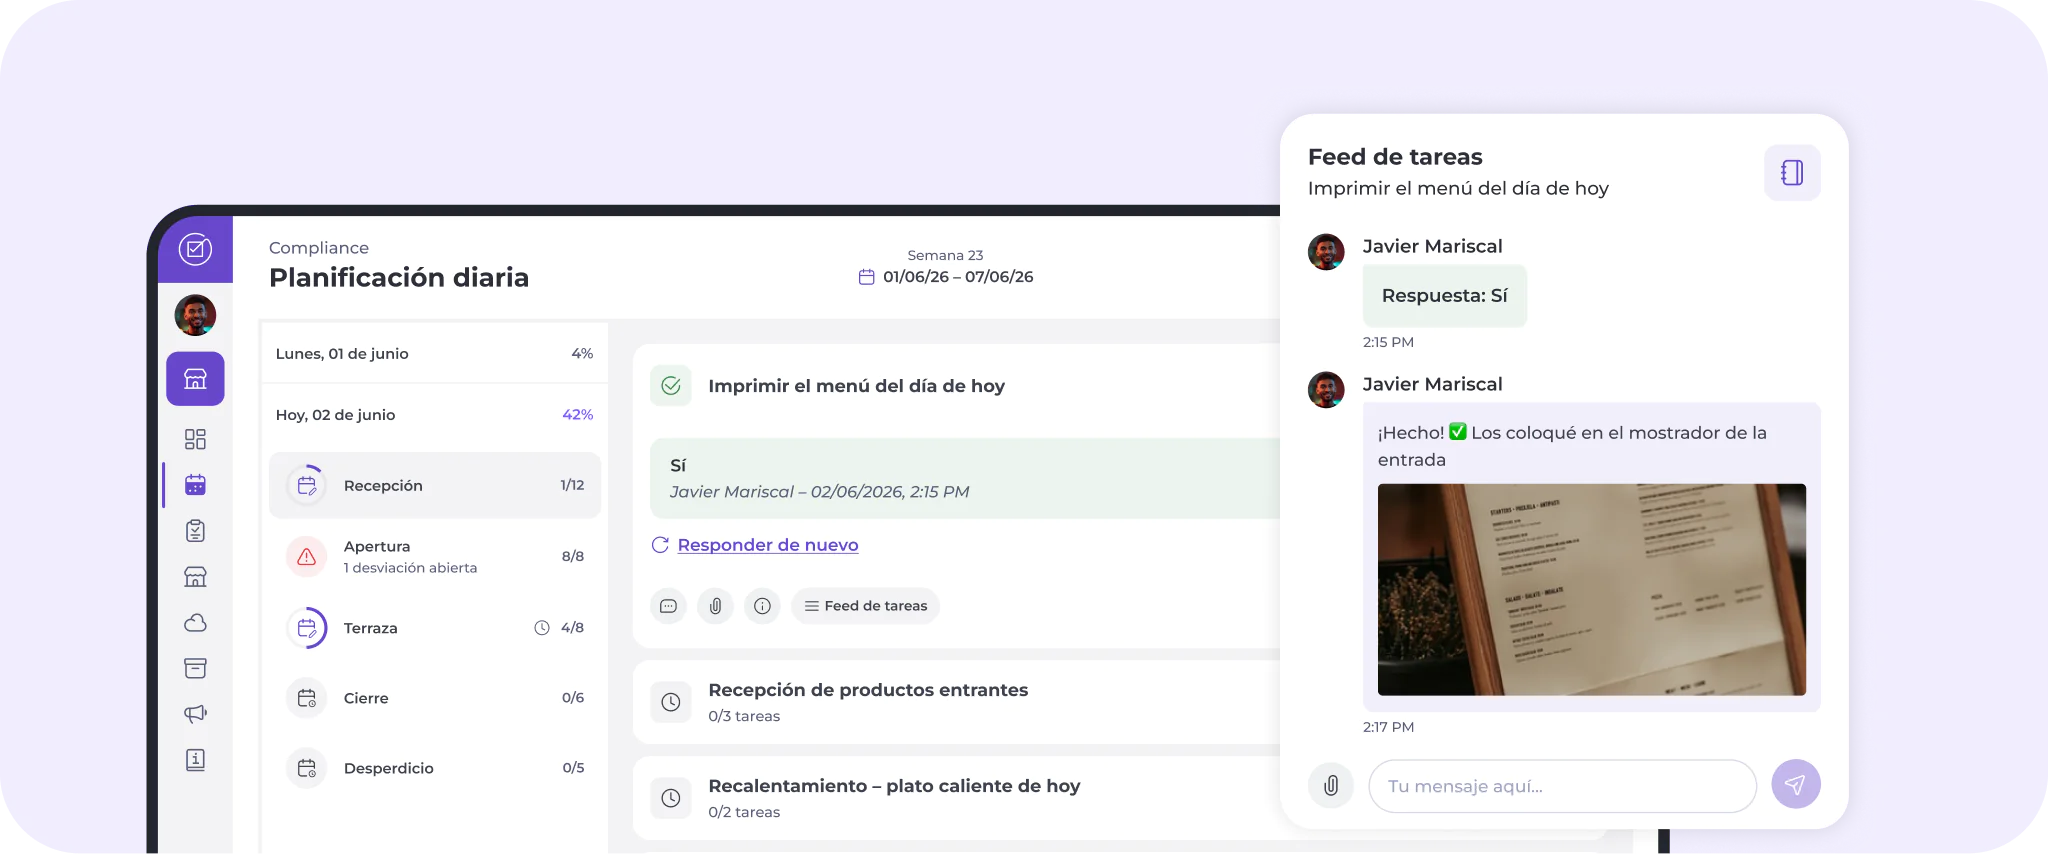Expand Recalentamiento – plato caliente de hoy
The height and width of the screenshot is (854, 2048).
[x=956, y=798]
